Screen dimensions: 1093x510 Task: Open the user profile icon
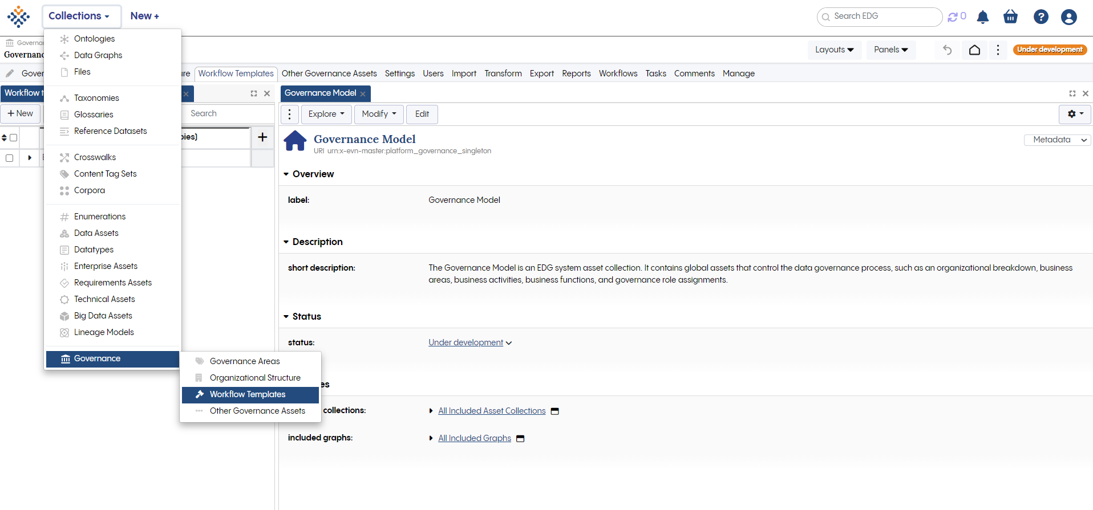1069,17
